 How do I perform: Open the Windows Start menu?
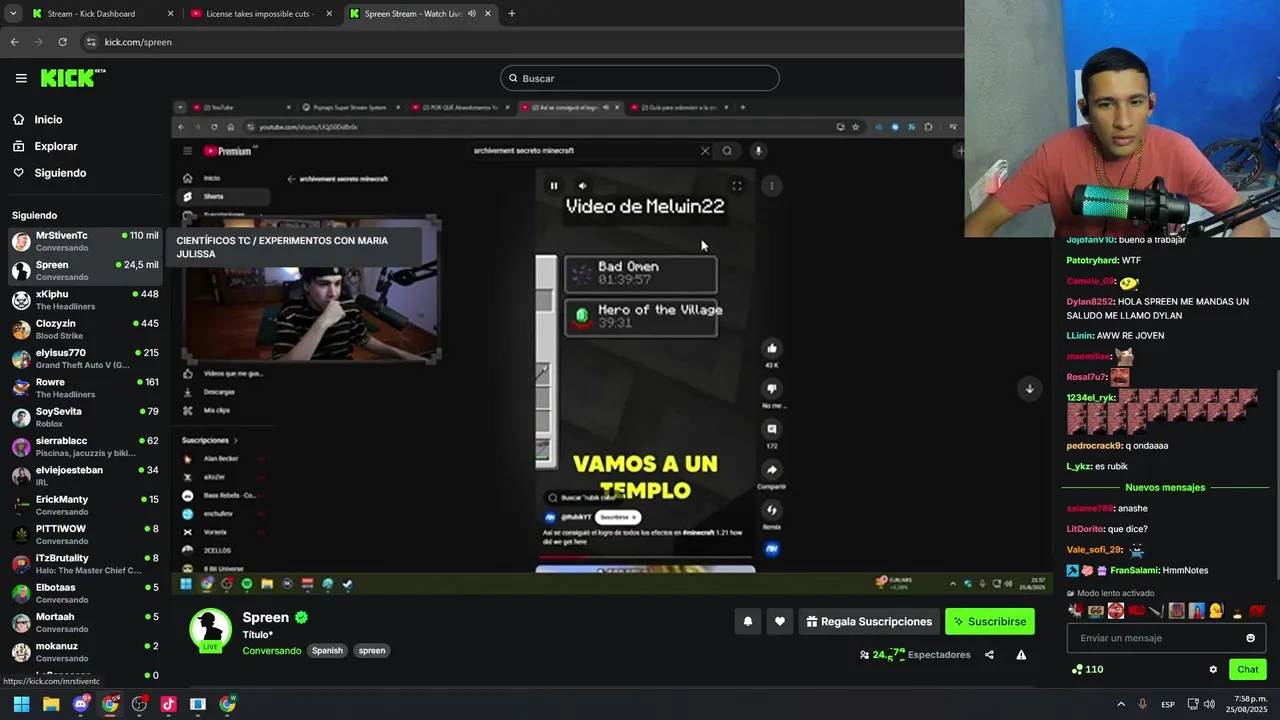point(21,704)
